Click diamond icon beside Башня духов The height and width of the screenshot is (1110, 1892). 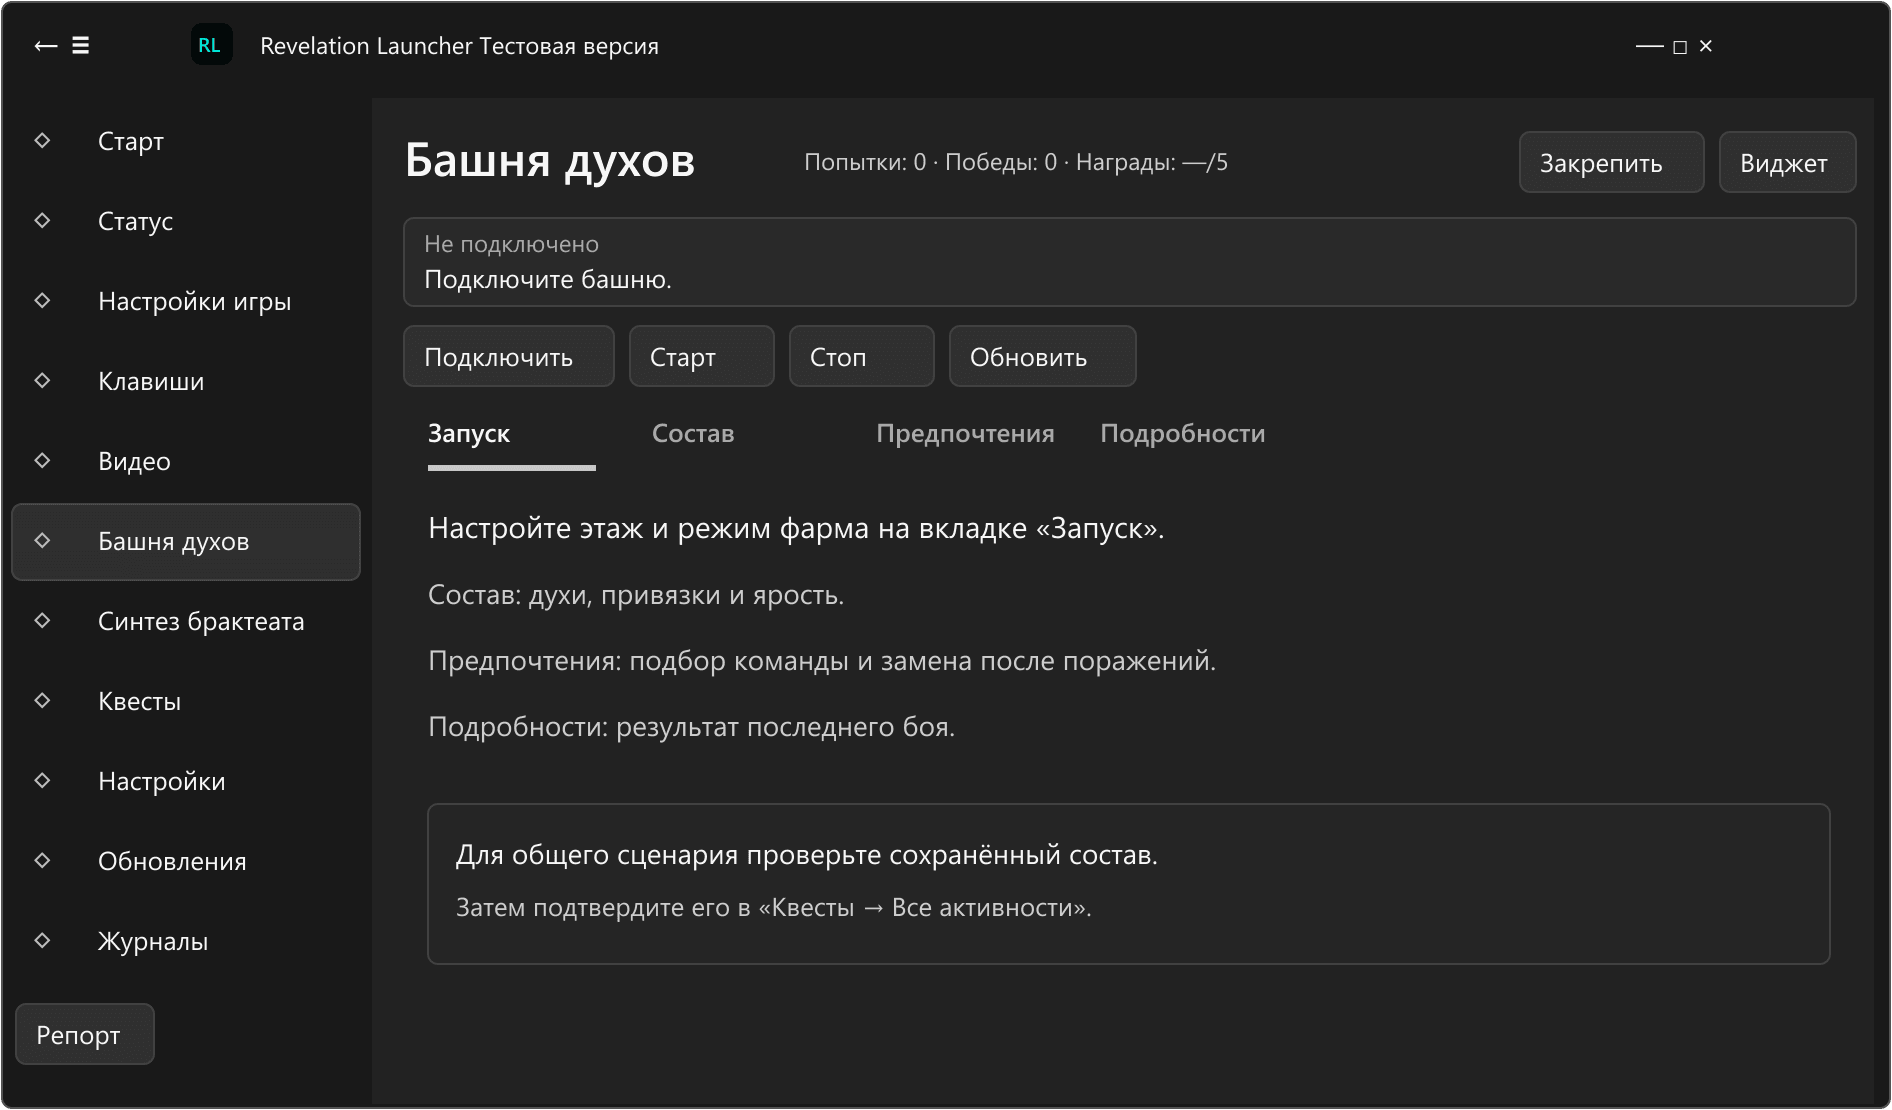(42, 540)
